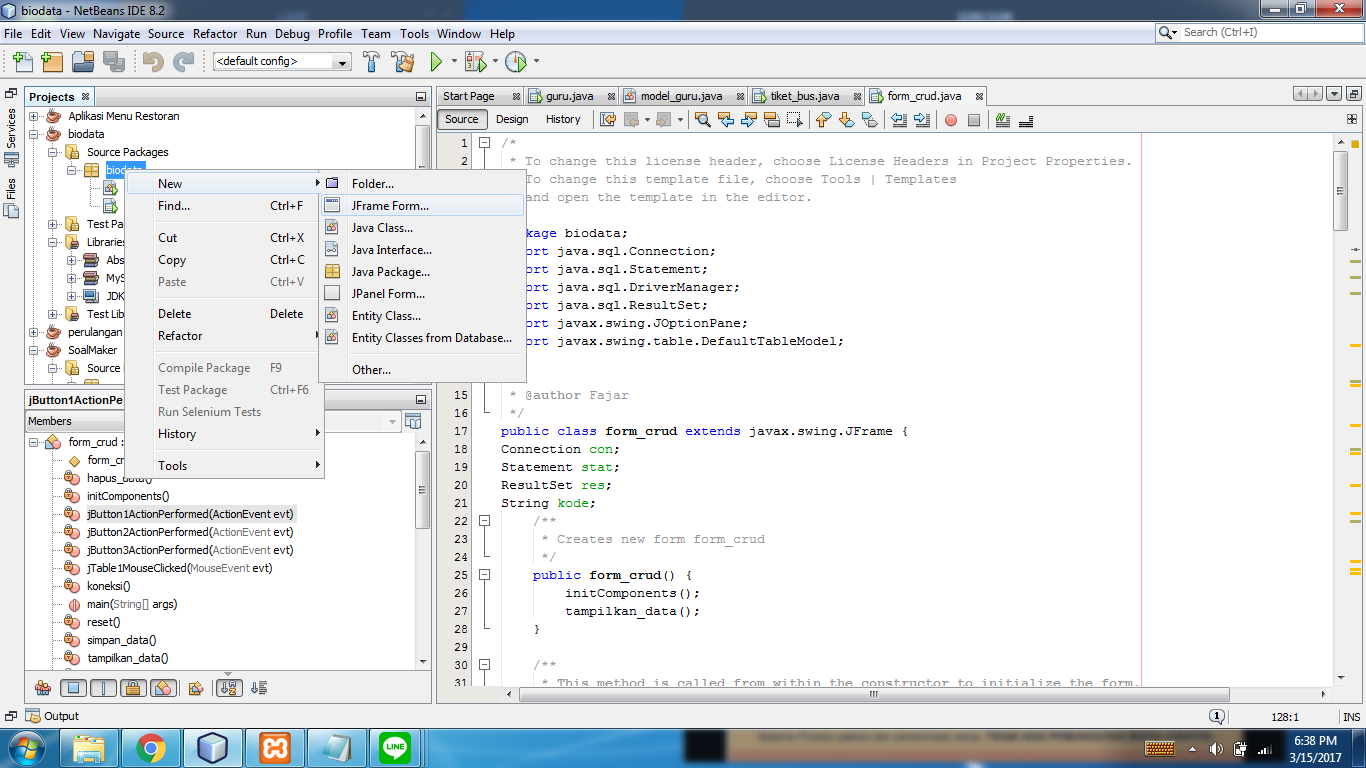Collapse the code fold at line 25
Image resolution: width=1366 pixels, height=768 pixels.
tap(485, 575)
